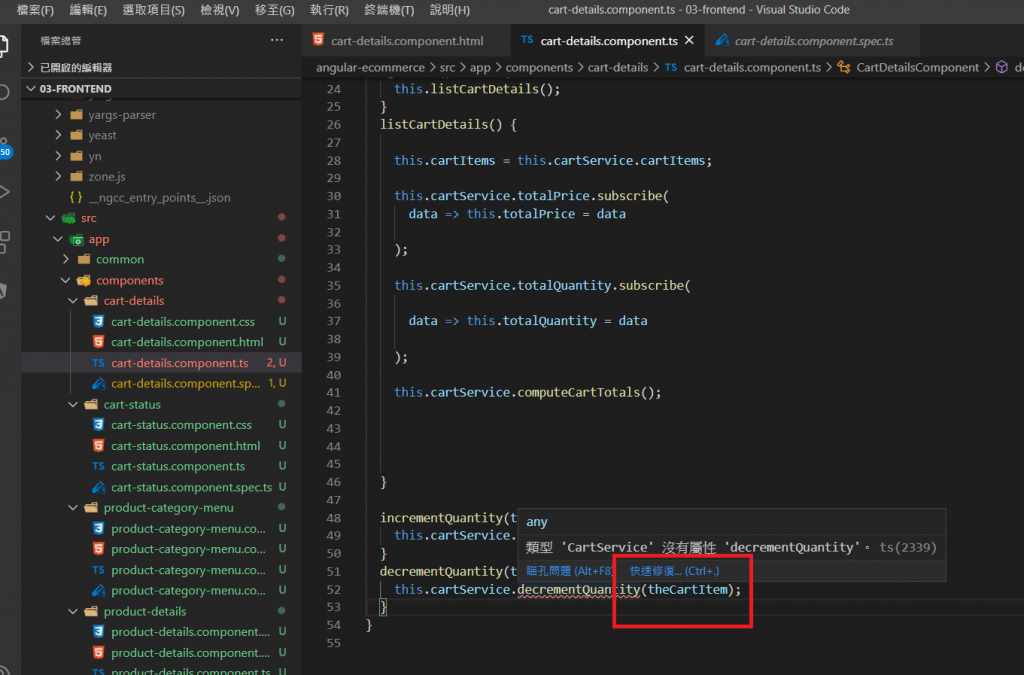Click 快速修復 quick fix link
This screenshot has width=1024, height=675.
[673, 571]
